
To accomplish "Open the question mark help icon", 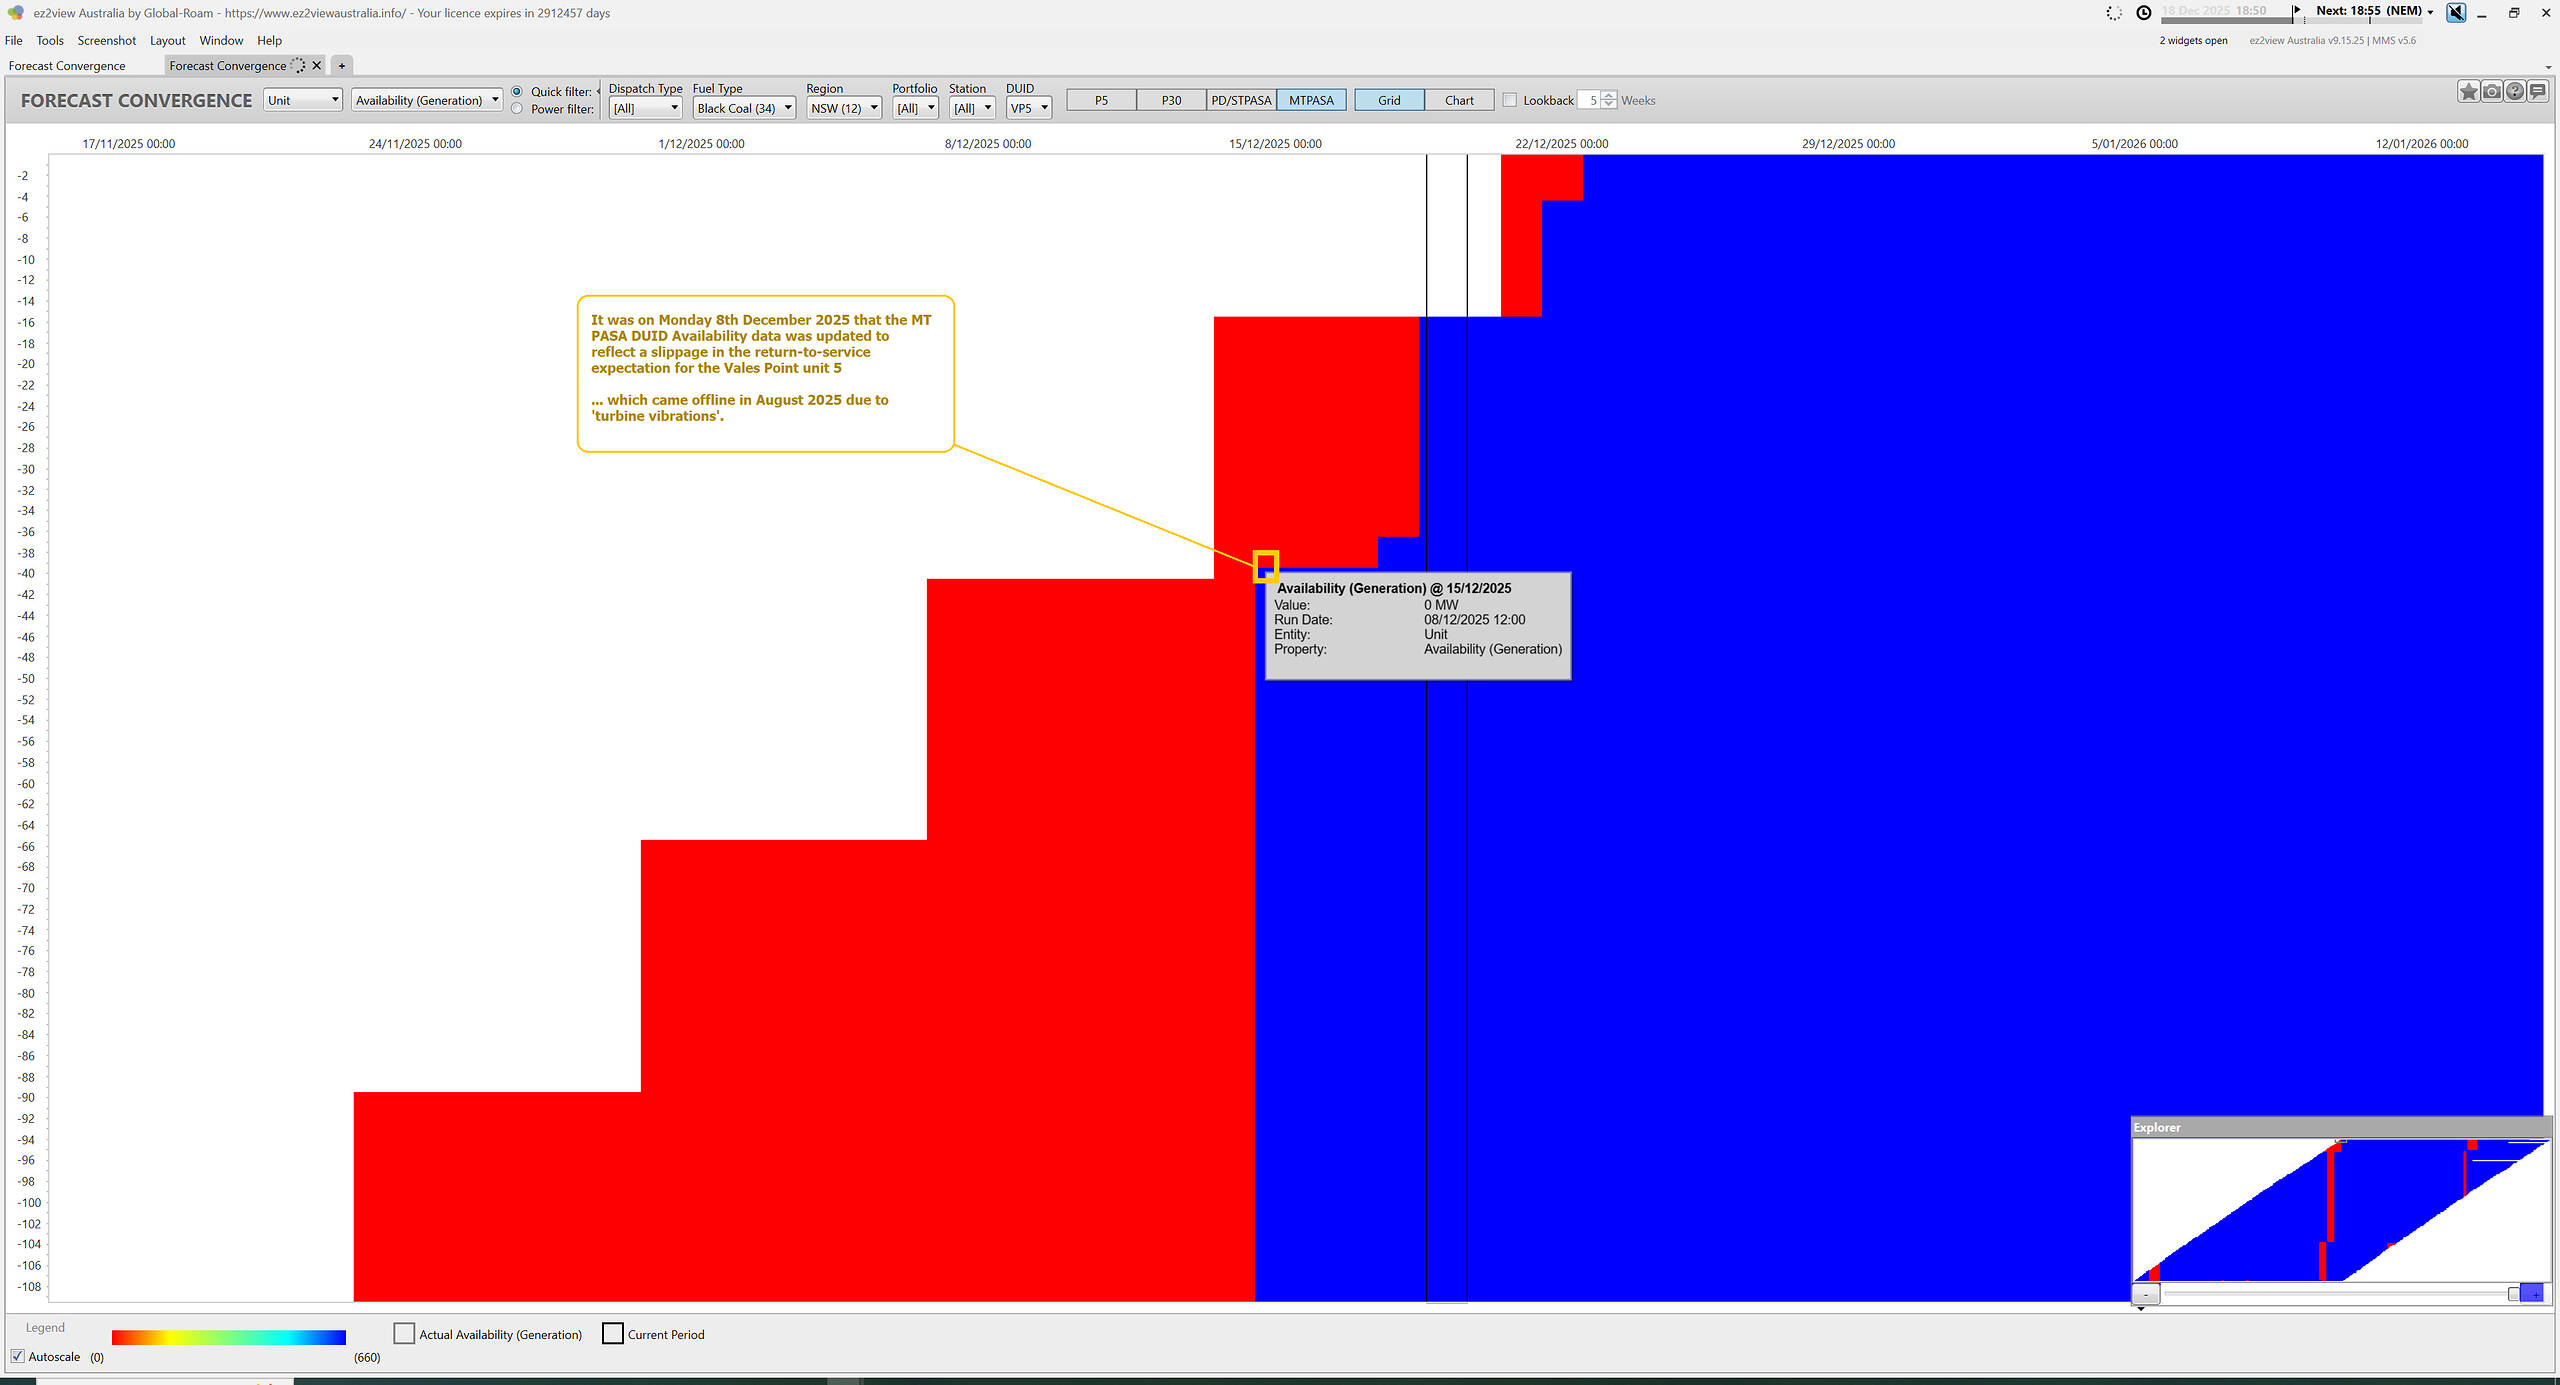I will [2514, 92].
